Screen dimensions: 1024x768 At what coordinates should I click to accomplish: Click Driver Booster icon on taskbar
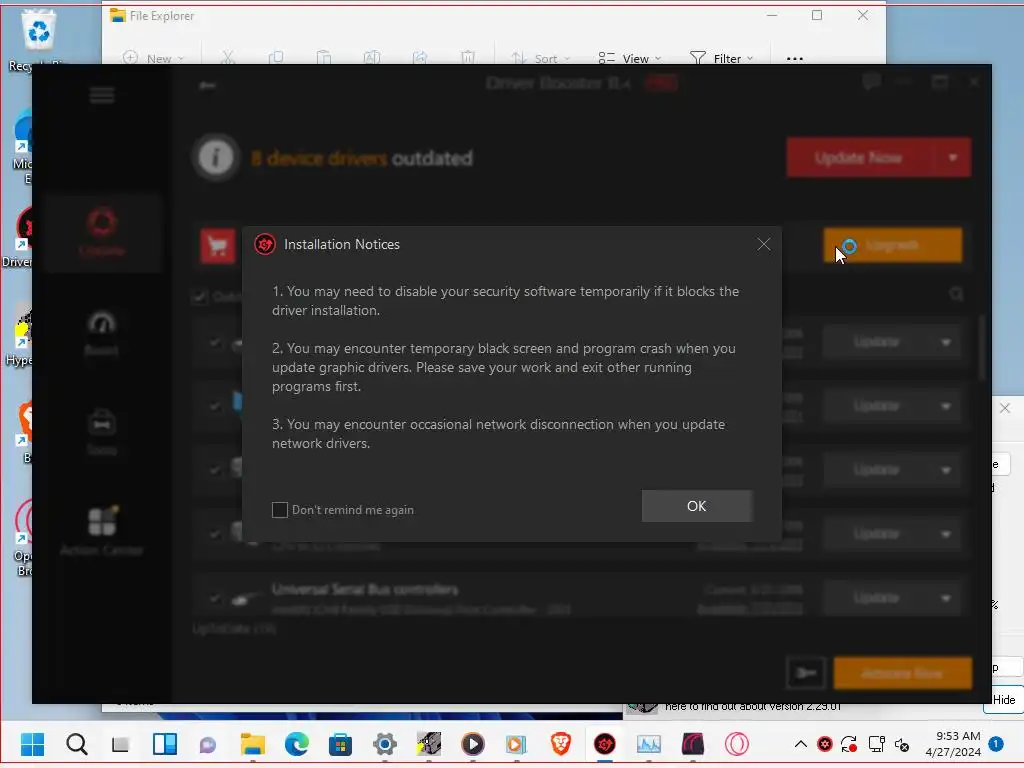[x=605, y=744]
